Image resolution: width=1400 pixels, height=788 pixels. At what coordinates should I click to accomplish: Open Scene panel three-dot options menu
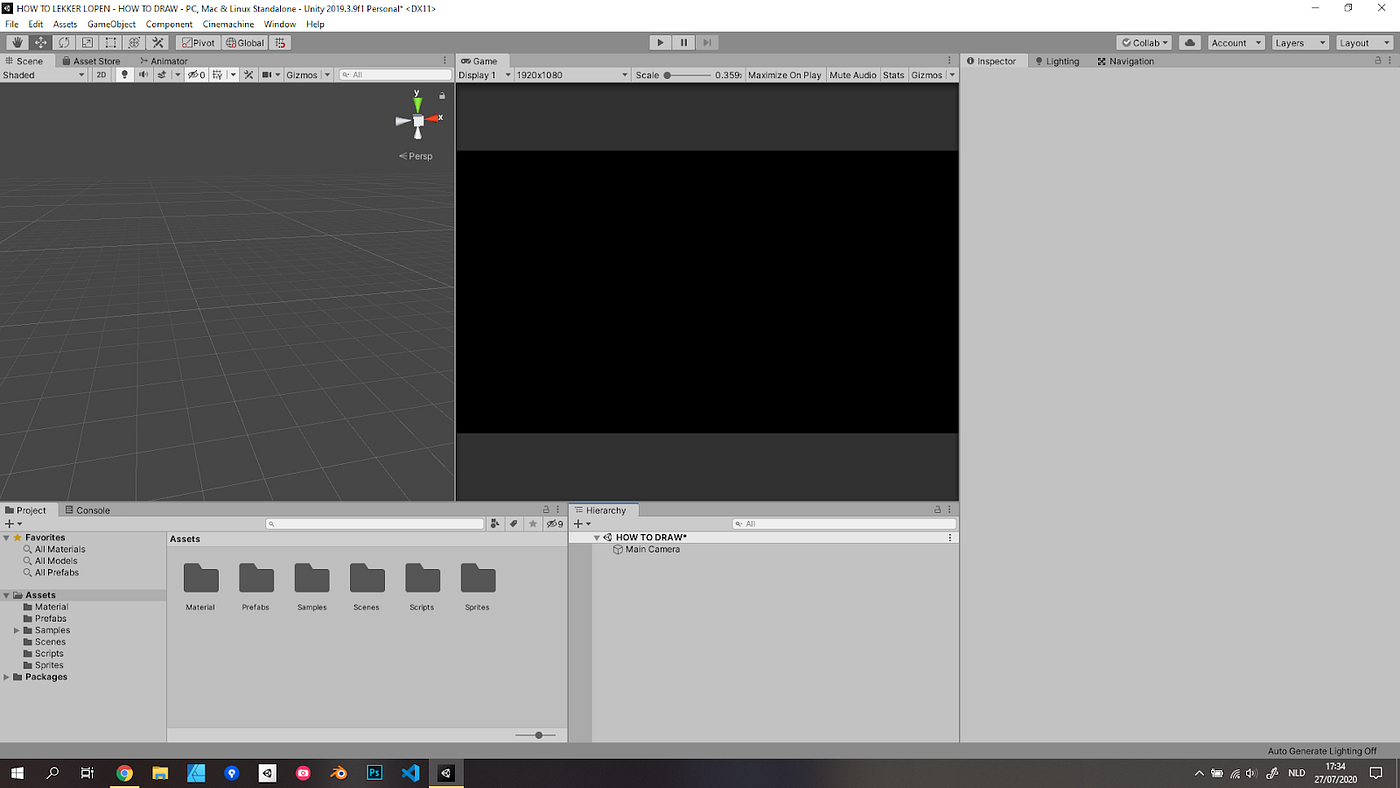pos(445,61)
